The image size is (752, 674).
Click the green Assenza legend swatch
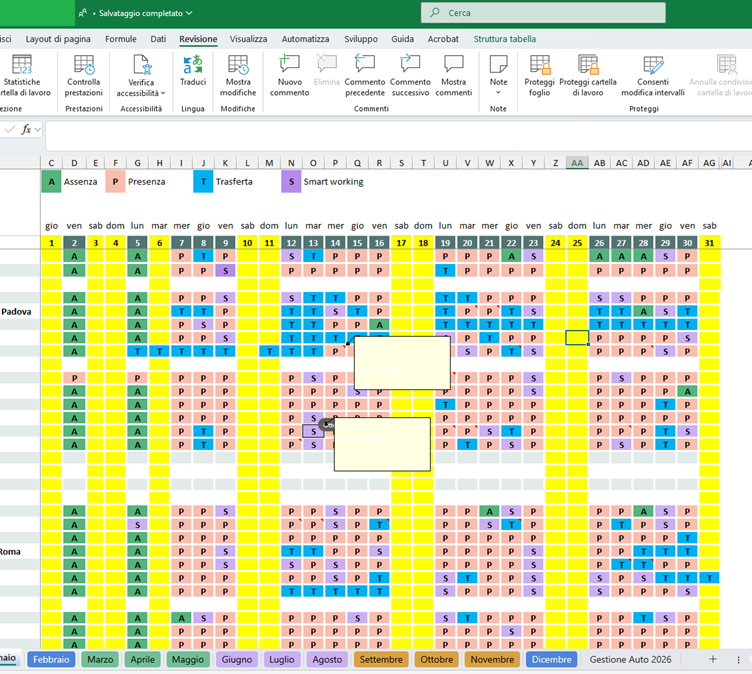tap(51, 182)
